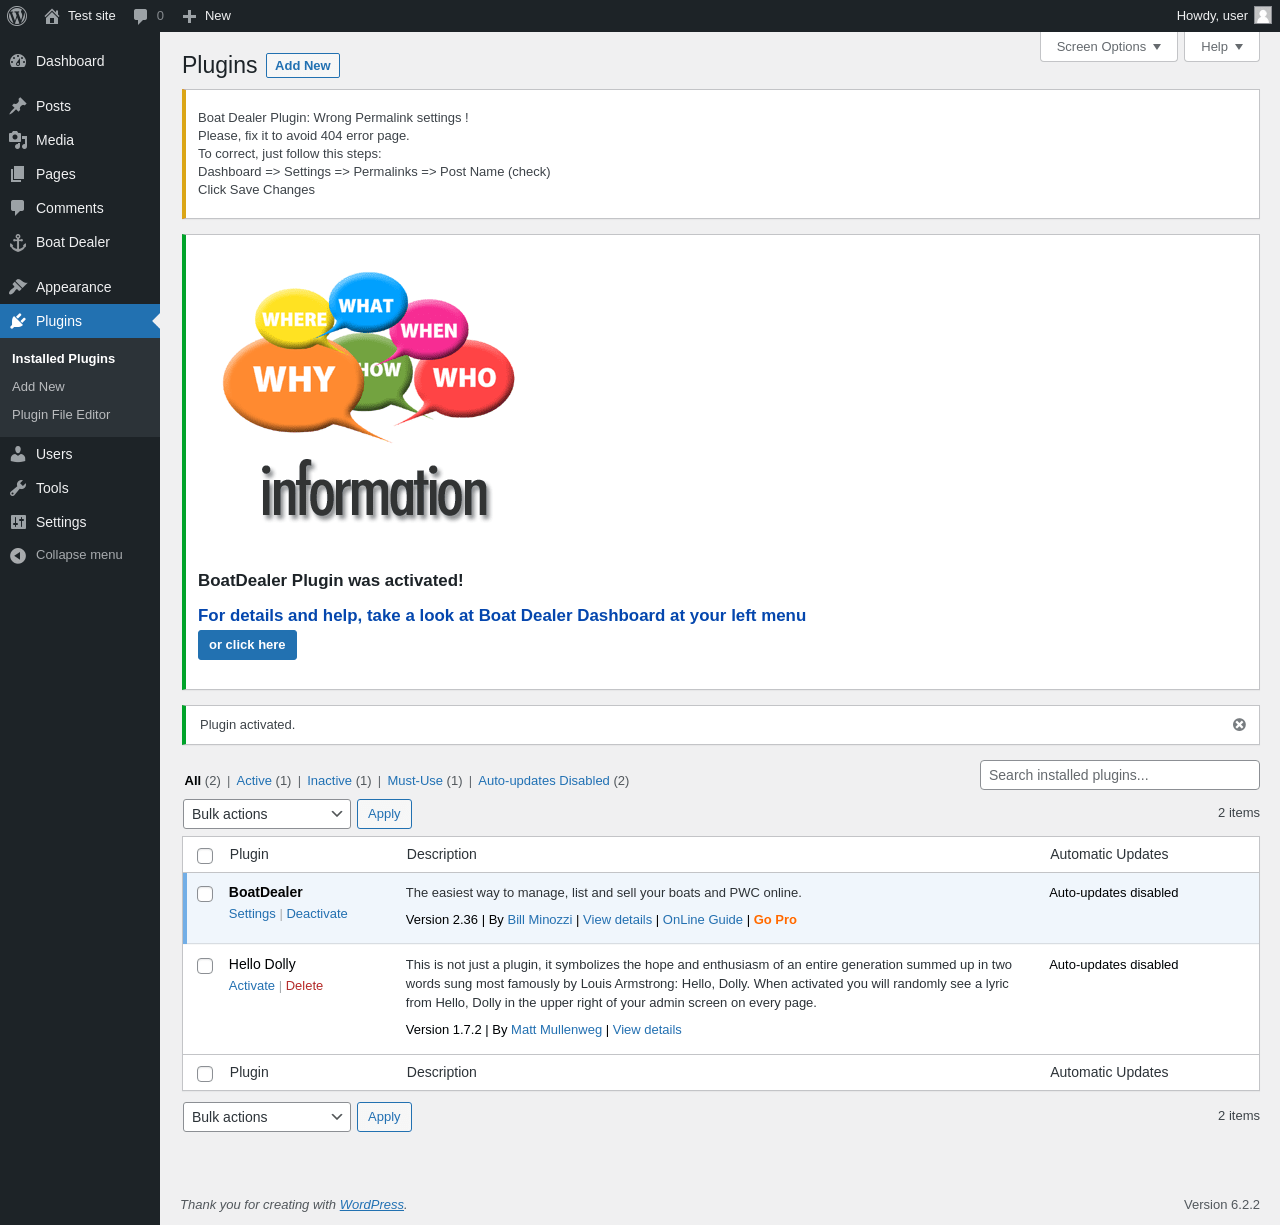
Task: Click the bottom Apply button
Action: coord(384,1117)
